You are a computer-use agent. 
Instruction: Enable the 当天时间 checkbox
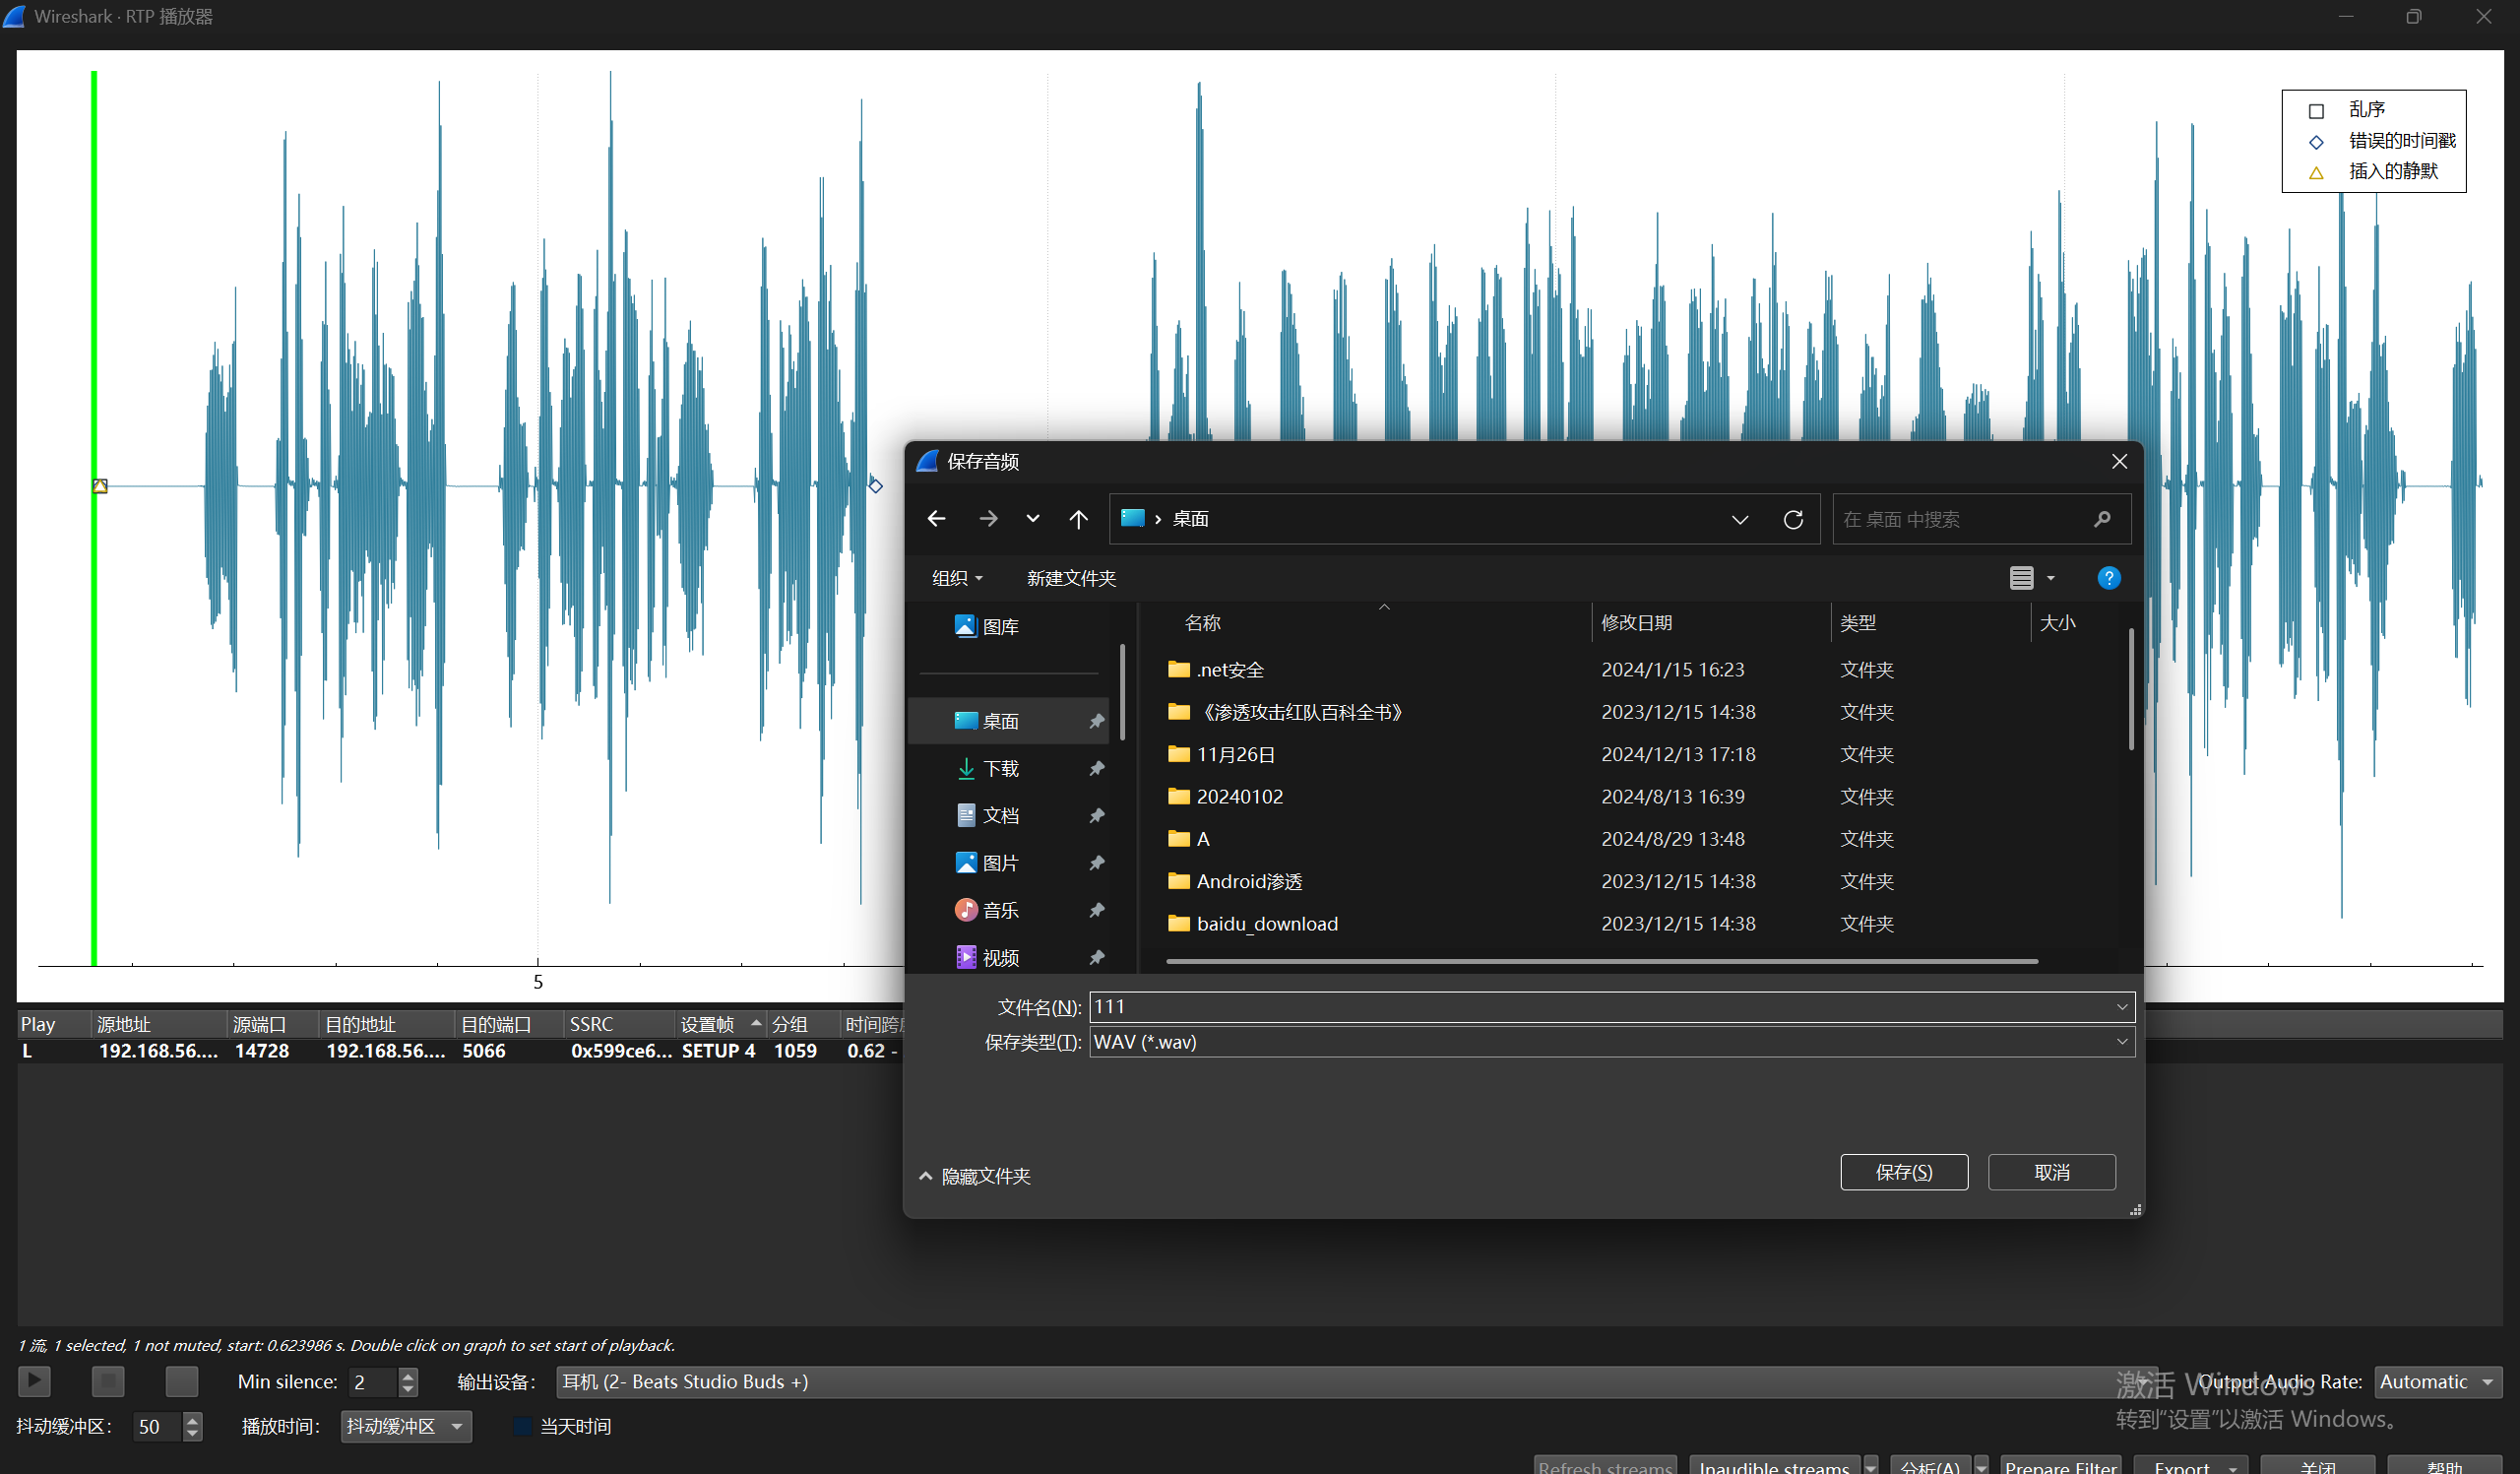(523, 1426)
